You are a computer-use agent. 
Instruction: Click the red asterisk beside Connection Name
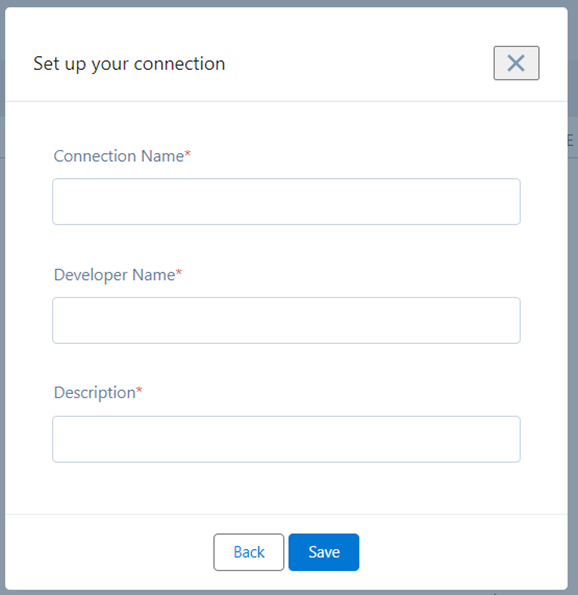[x=187, y=154]
